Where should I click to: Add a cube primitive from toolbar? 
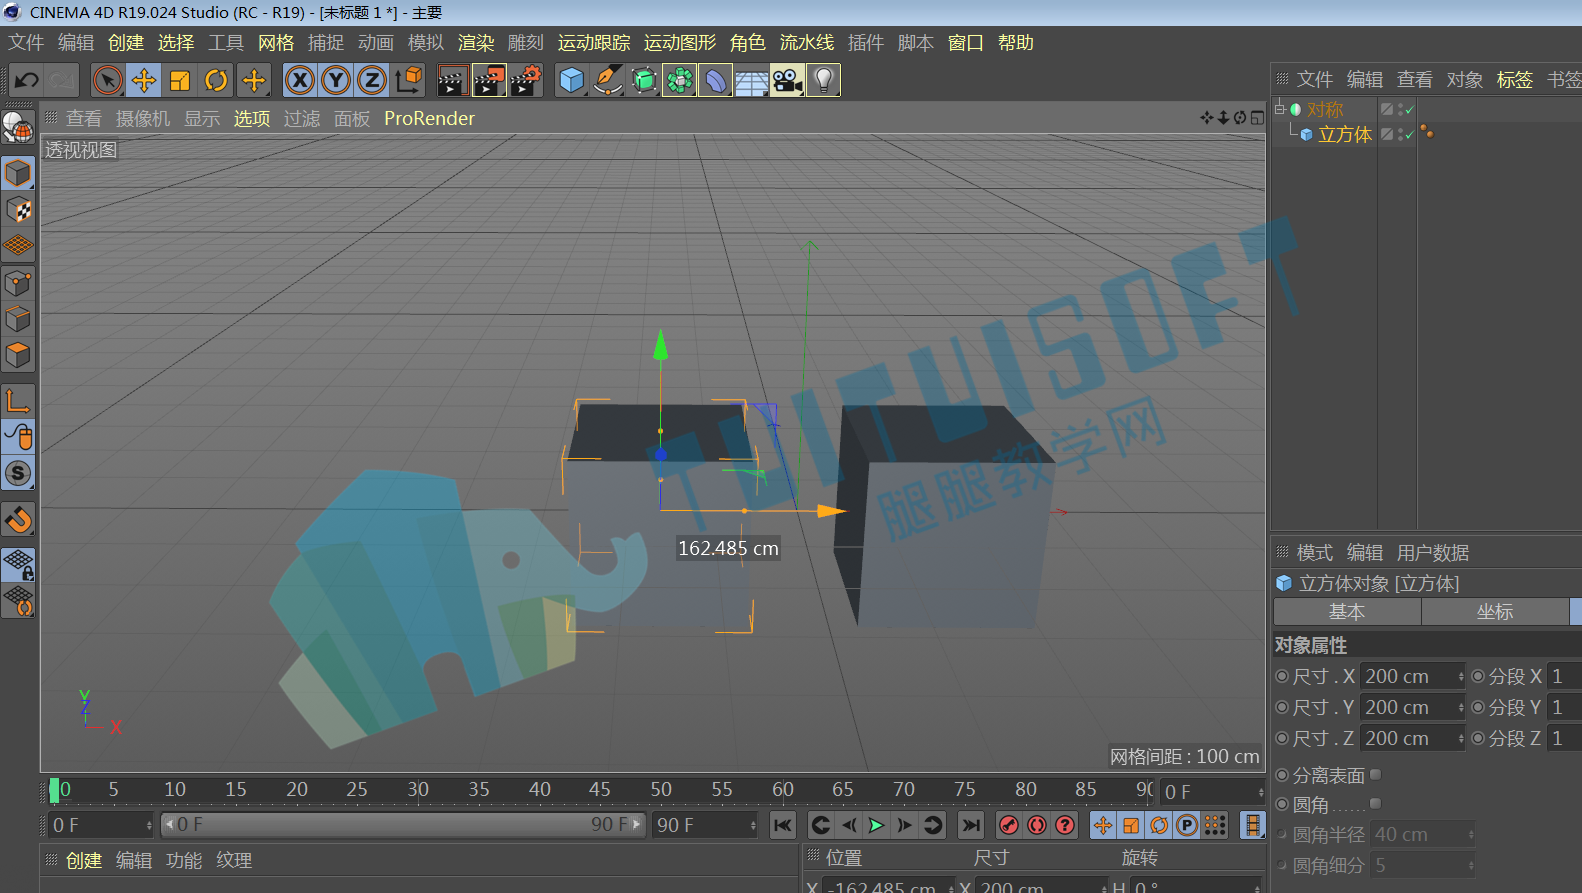tap(572, 80)
